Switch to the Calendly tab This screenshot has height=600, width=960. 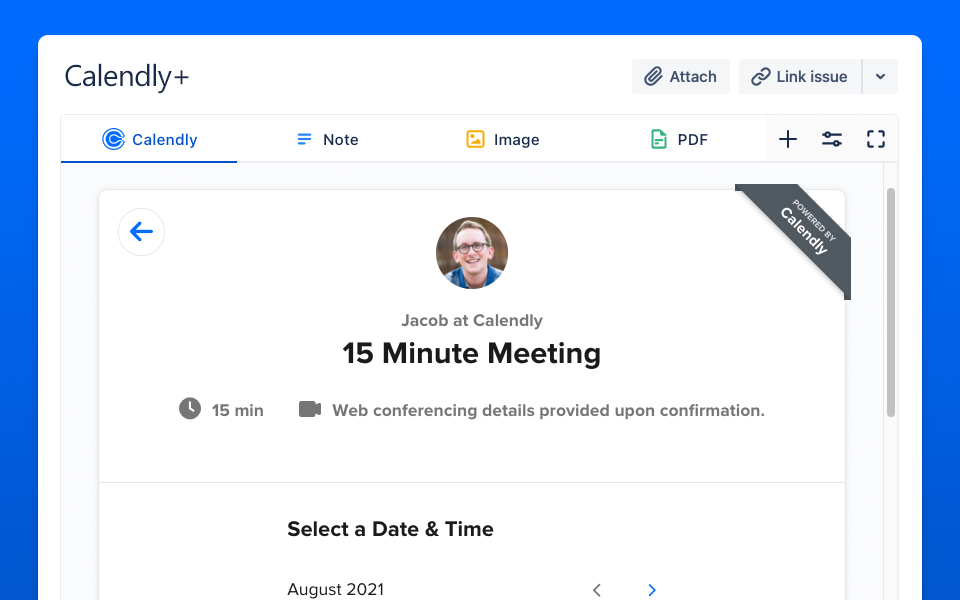pyautogui.click(x=149, y=140)
